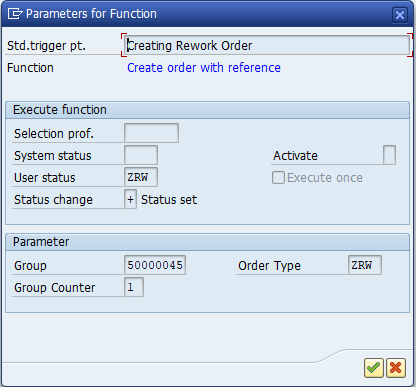Click the Create order with reference text
This screenshot has height=387, width=416.
pos(204,68)
